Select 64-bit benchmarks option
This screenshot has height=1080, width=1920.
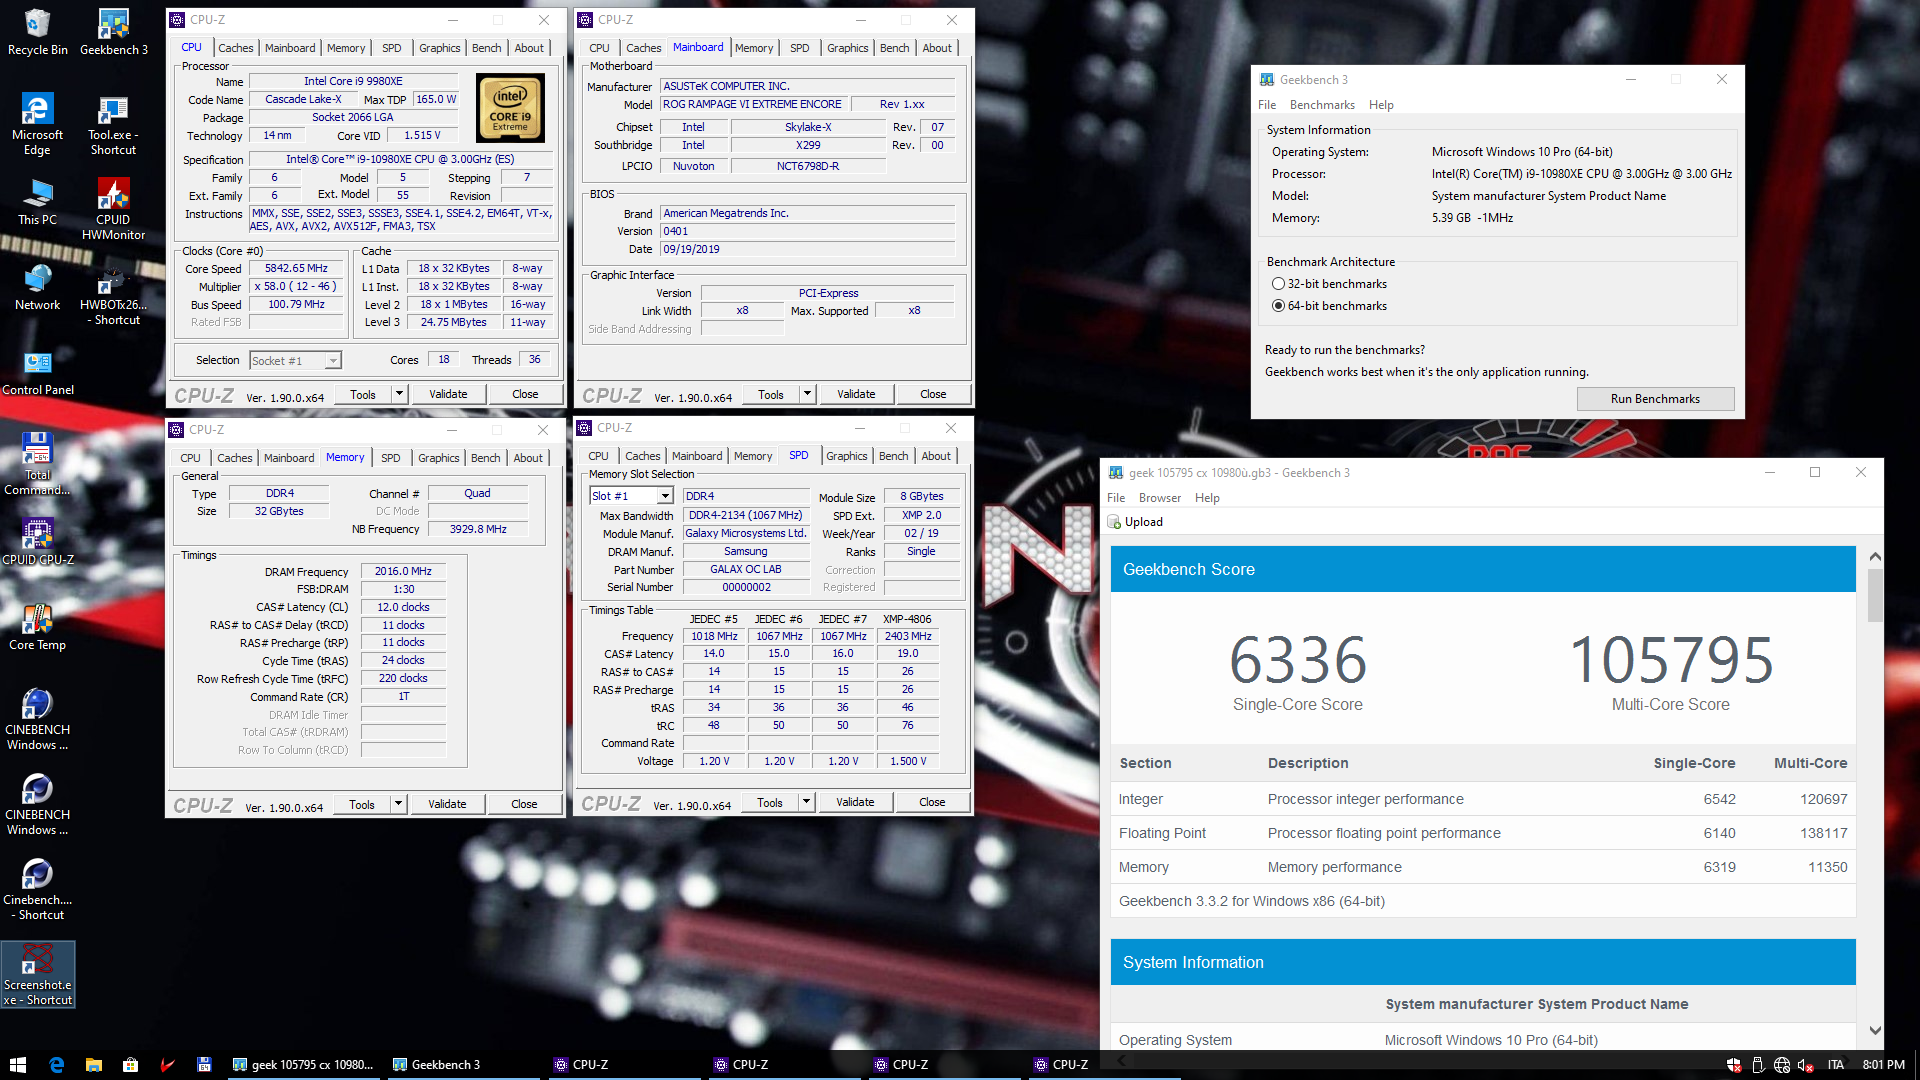click(1329, 306)
